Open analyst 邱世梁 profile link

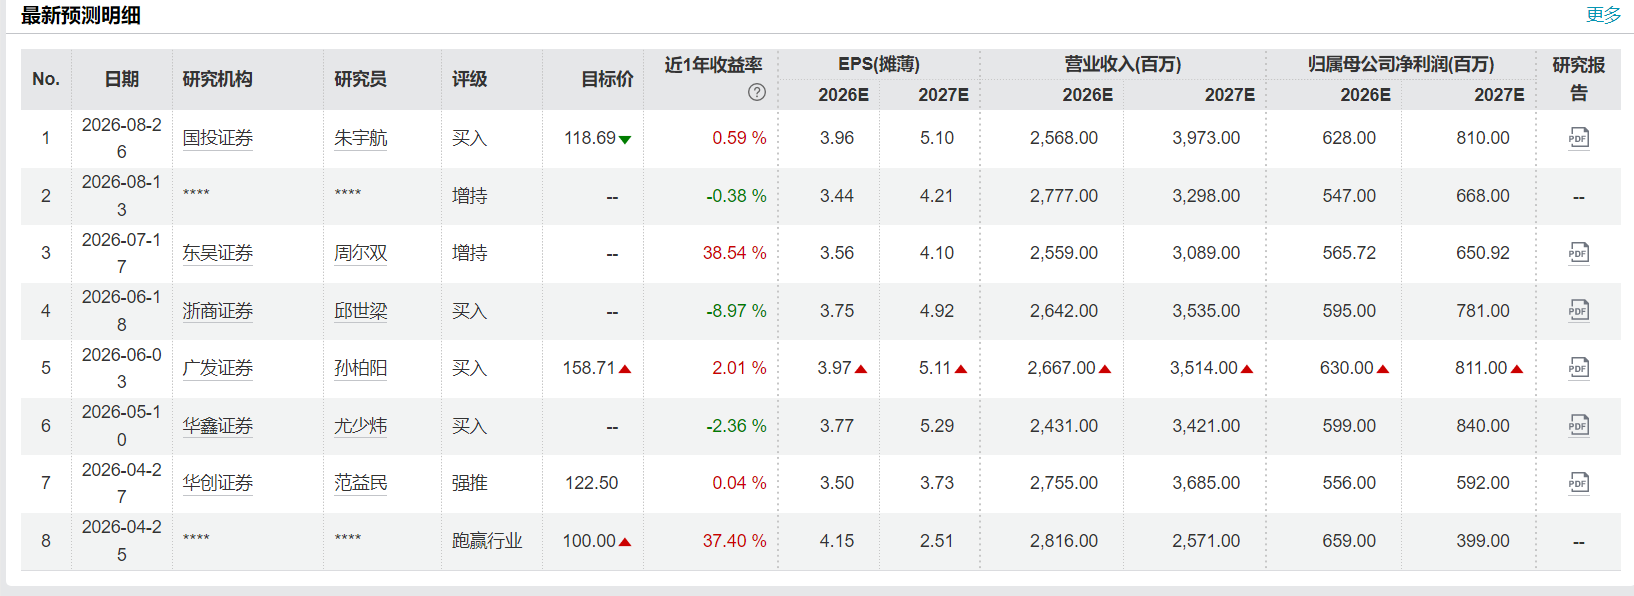360,311
